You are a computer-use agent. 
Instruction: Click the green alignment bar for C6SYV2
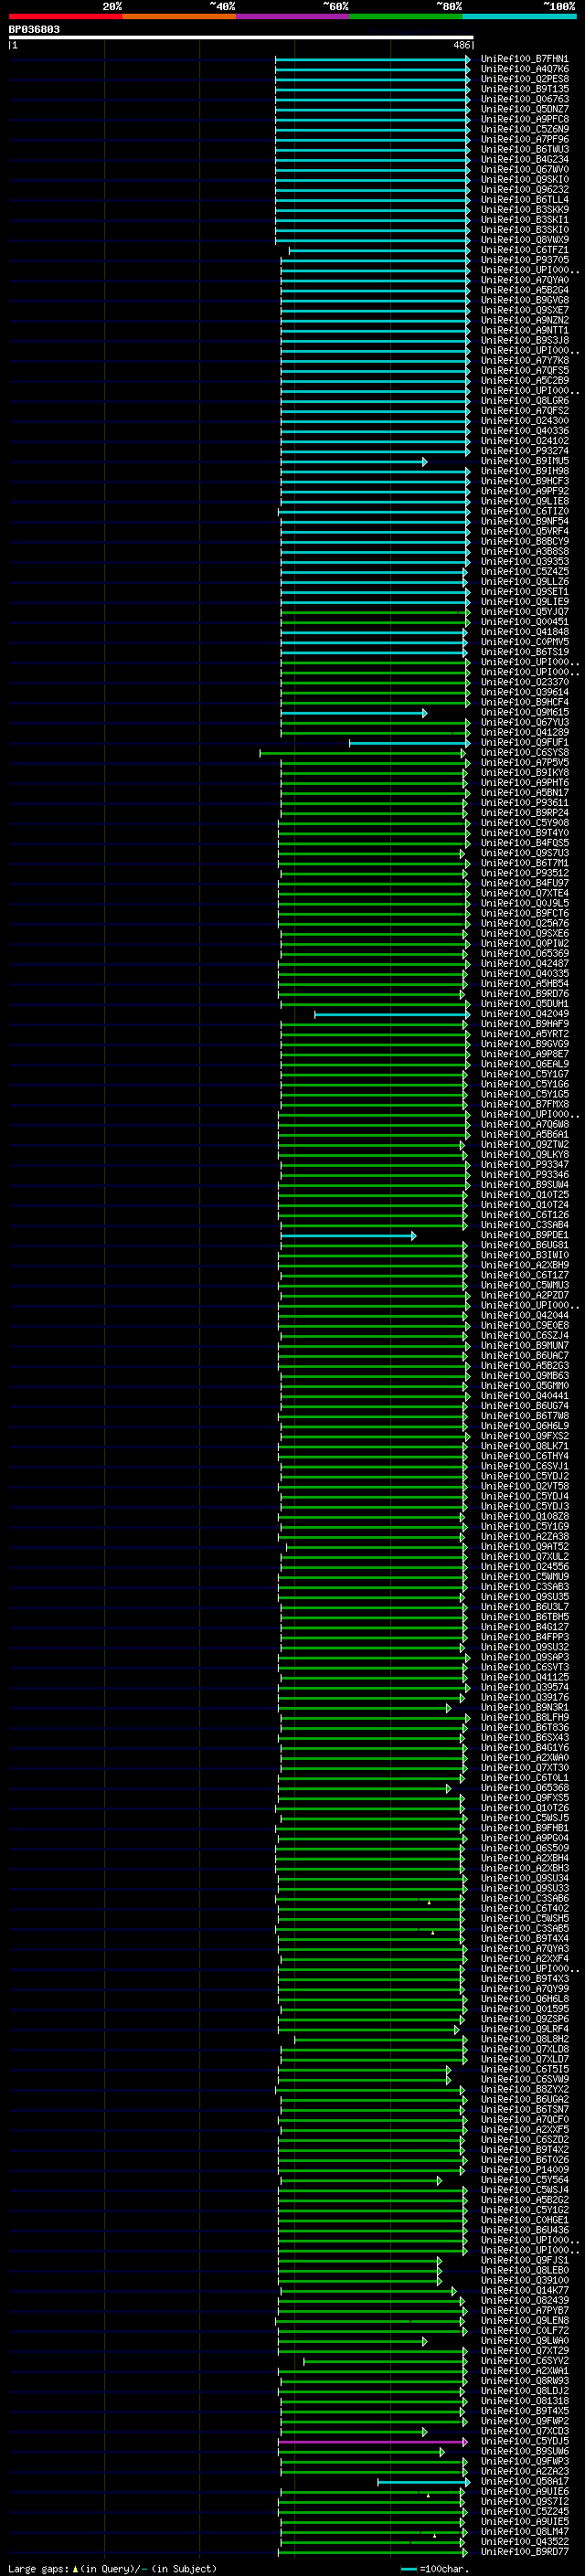click(385, 2361)
